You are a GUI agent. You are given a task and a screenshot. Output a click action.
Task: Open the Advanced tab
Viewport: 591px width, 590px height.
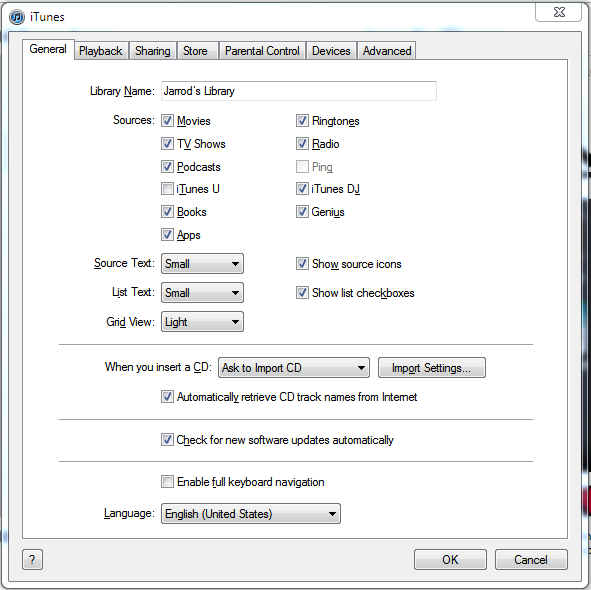(x=387, y=51)
